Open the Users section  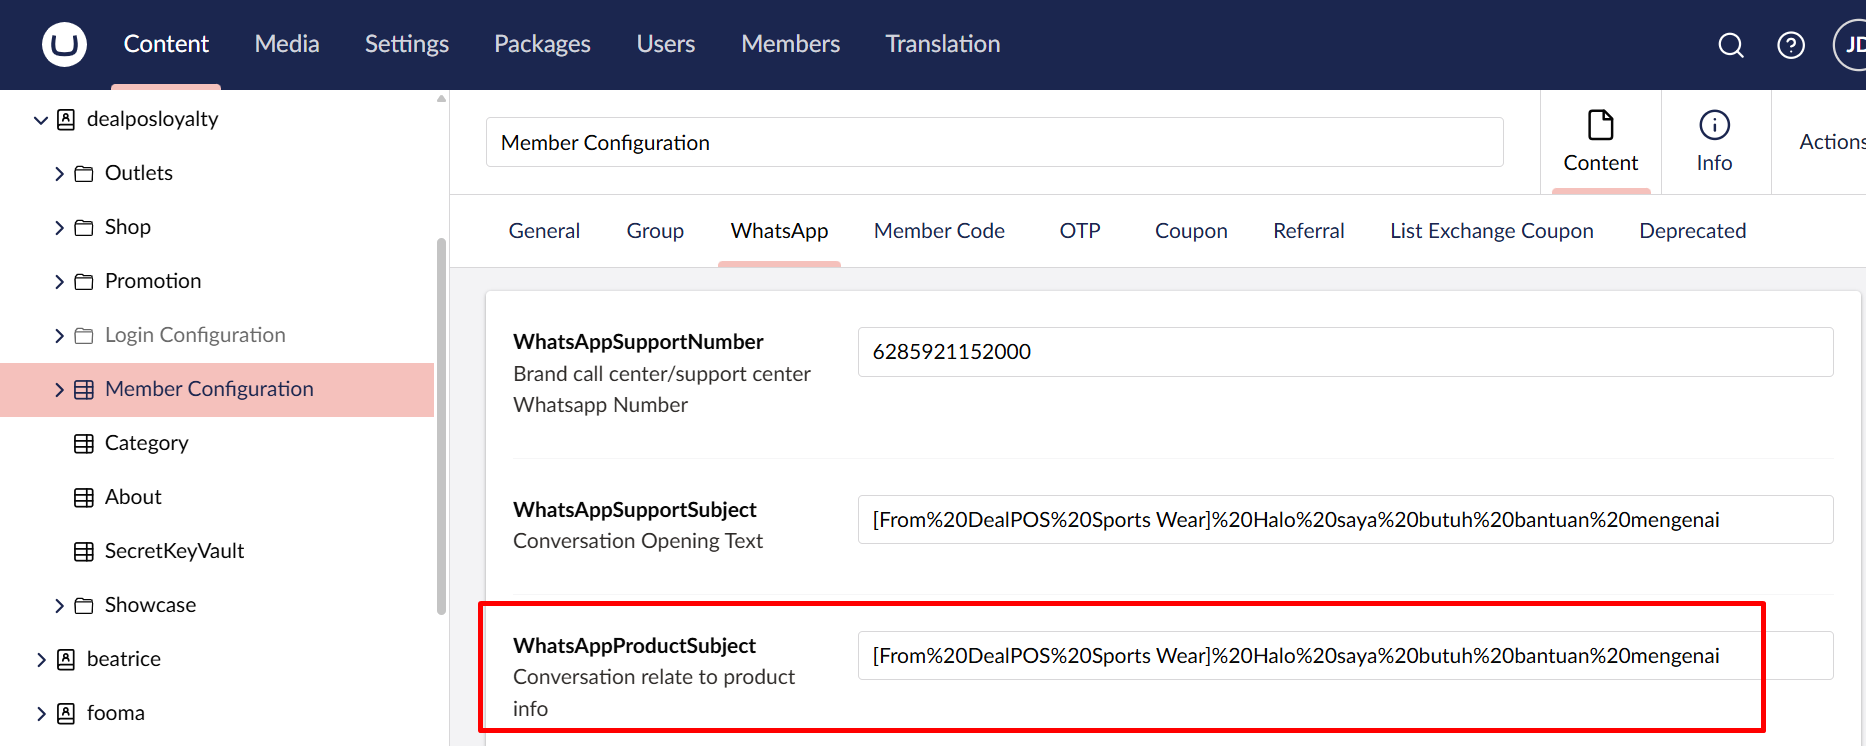click(666, 44)
